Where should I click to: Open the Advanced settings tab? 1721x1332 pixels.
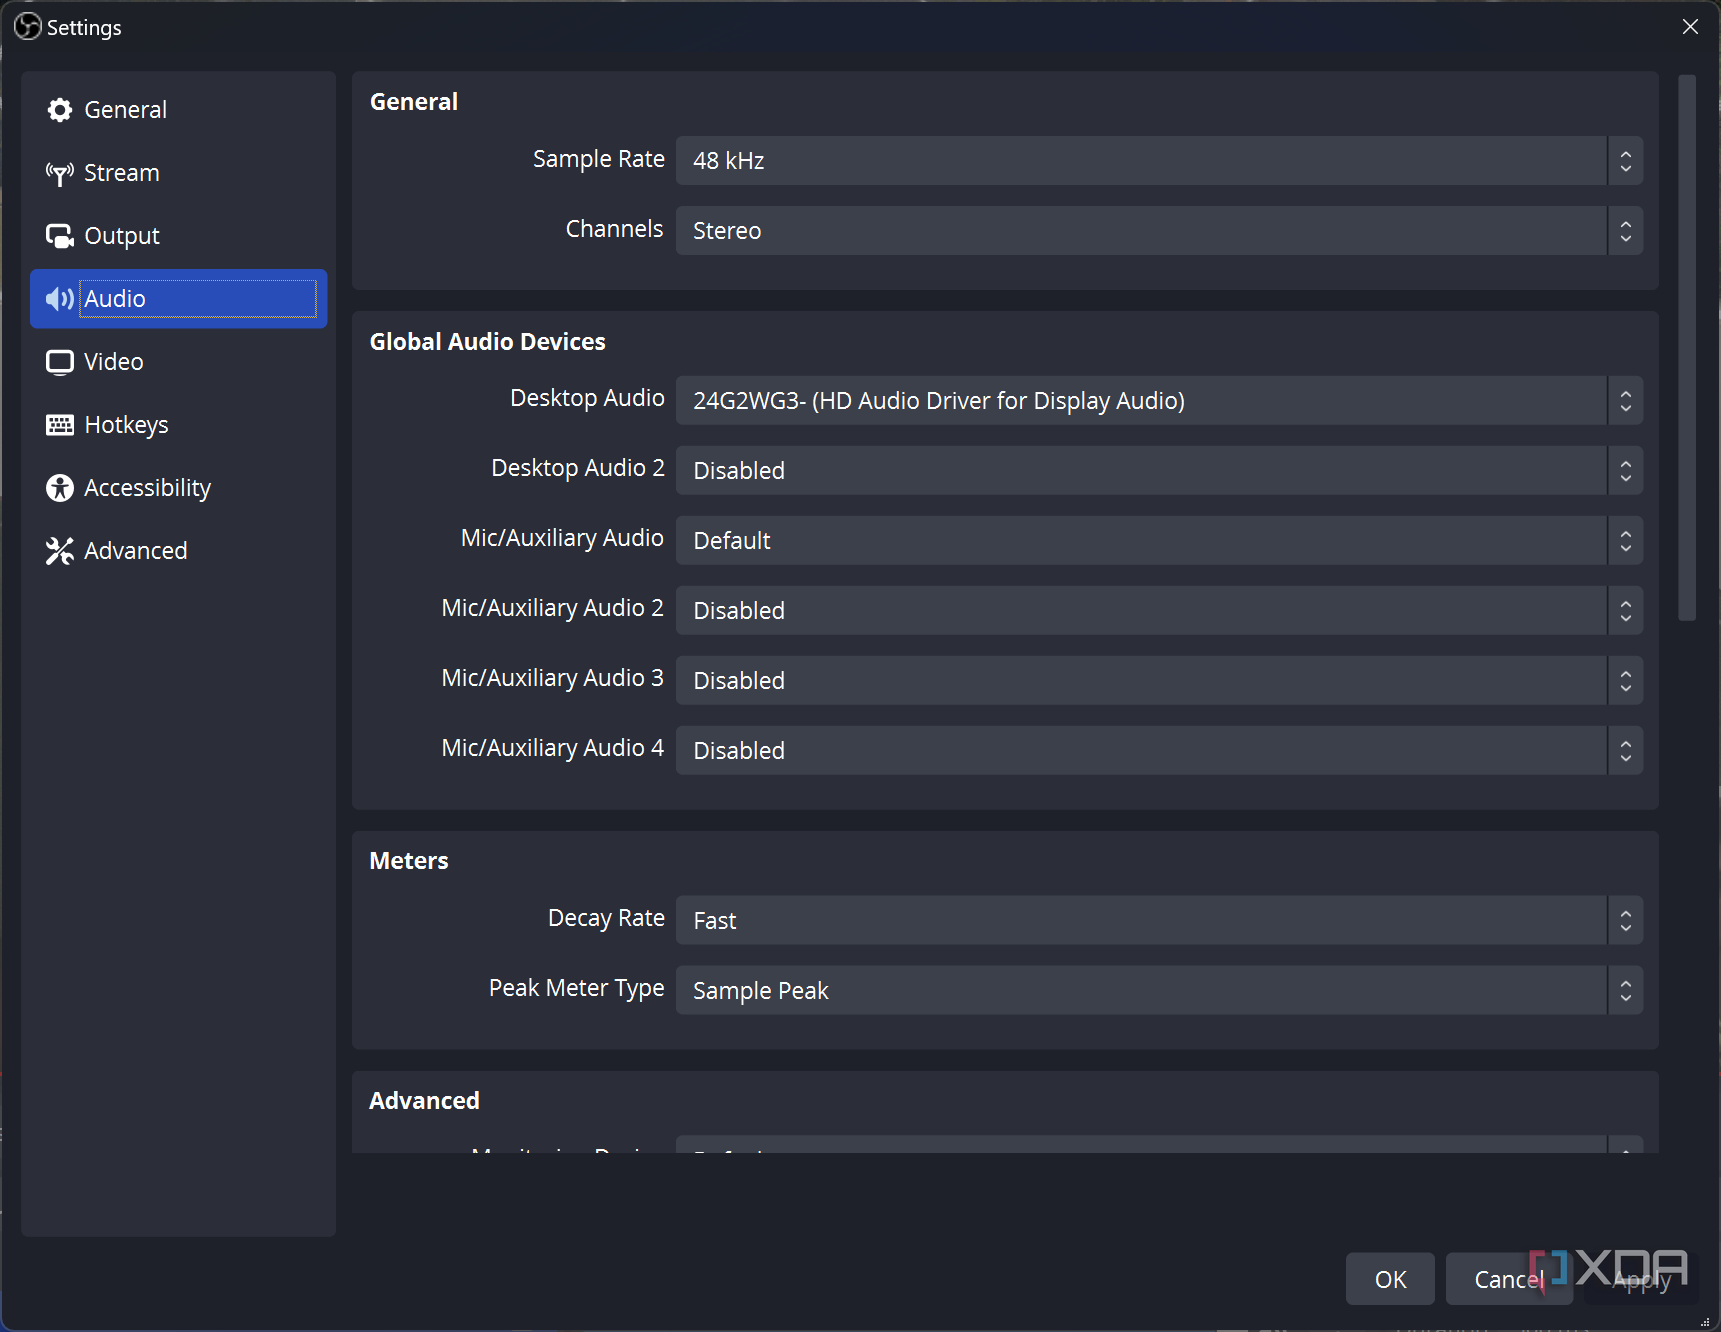179,551
